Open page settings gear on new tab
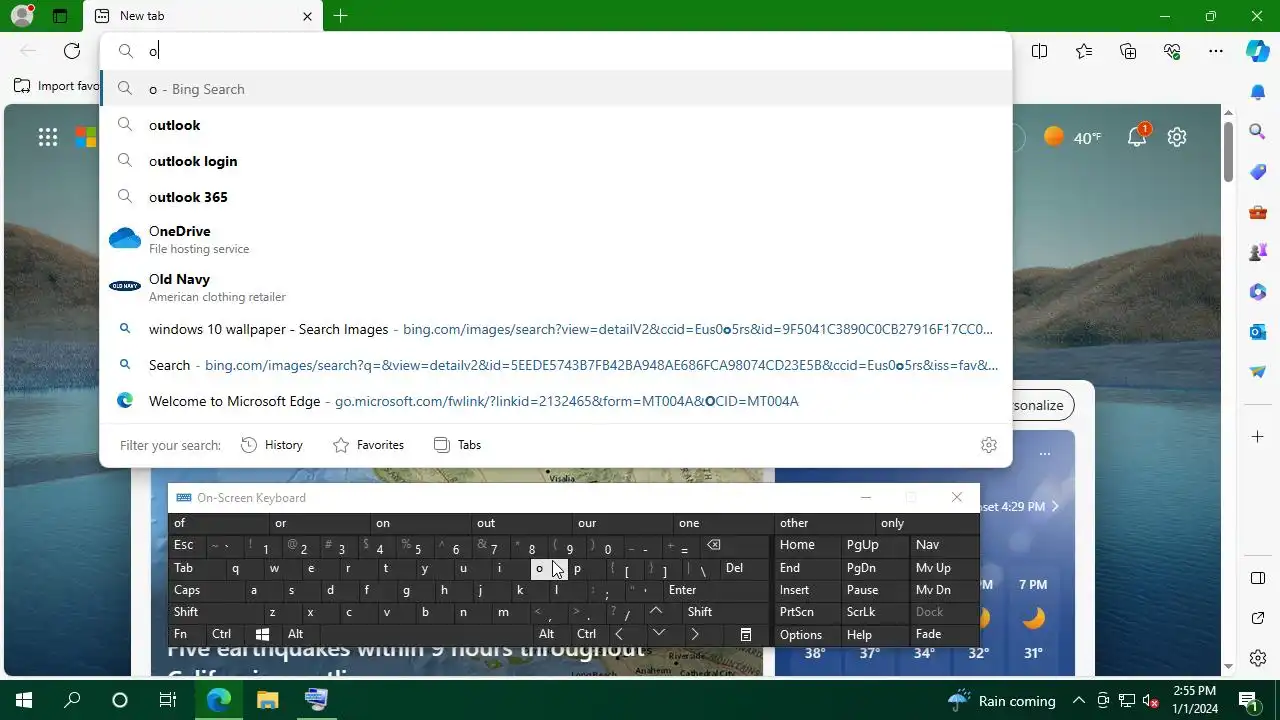The width and height of the screenshot is (1280, 720). pos(1177,137)
